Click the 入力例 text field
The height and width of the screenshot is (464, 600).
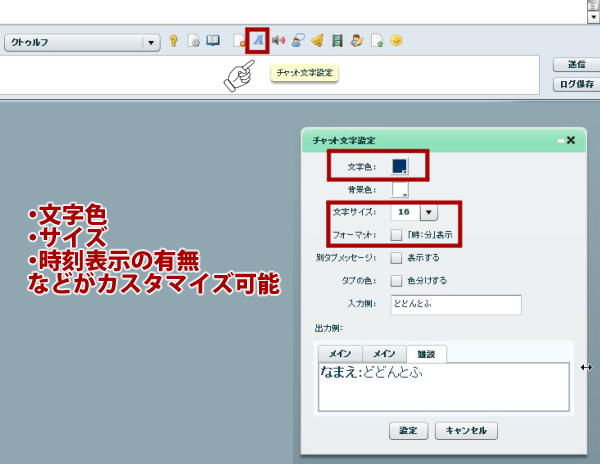[456, 305]
